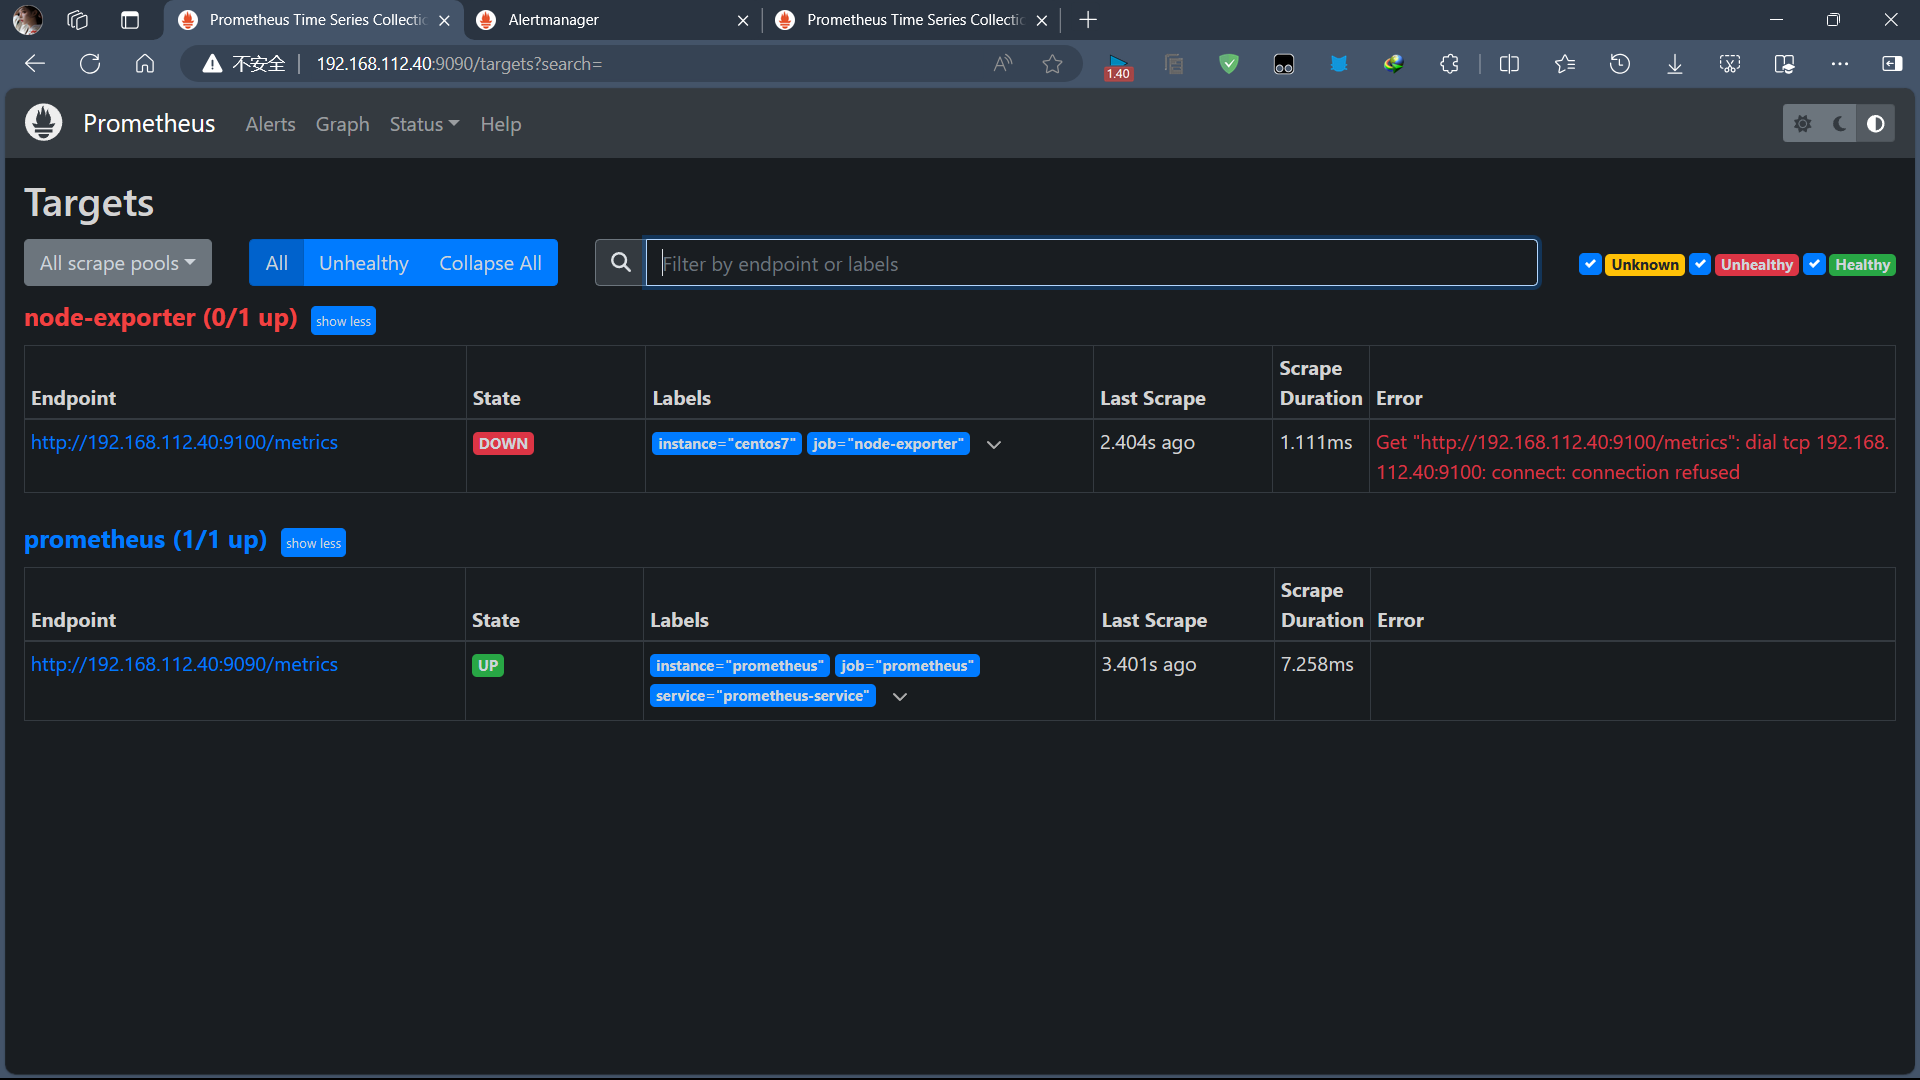1920x1080 pixels.
Task: Close the Alertmanager tab
Action: [x=742, y=20]
